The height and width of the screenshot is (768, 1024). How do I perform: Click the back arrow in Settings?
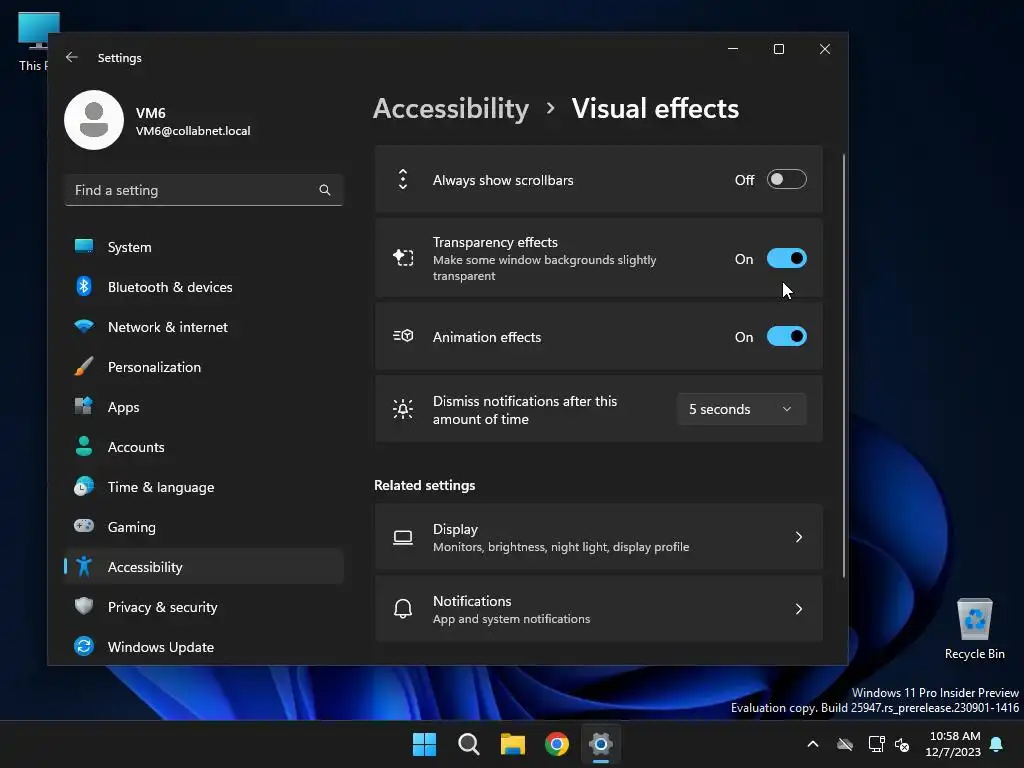(x=72, y=57)
